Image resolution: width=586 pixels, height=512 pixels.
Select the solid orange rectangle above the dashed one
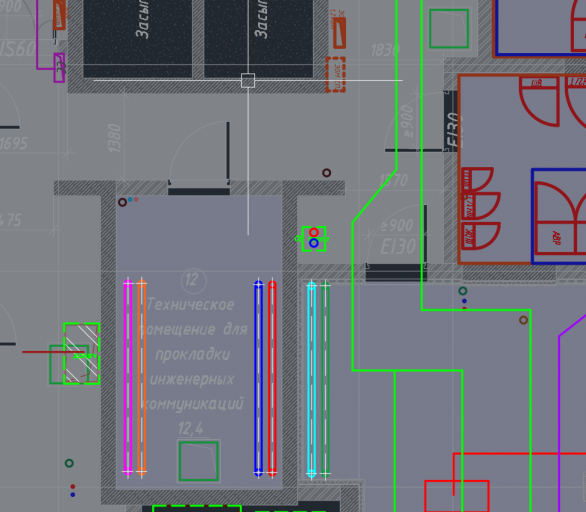(x=339, y=33)
